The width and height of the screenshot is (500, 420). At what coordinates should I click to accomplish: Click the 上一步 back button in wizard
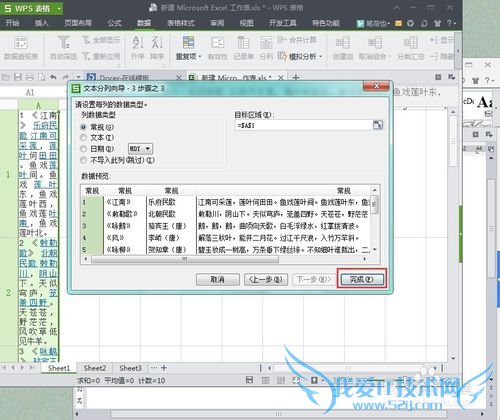(x=266, y=279)
